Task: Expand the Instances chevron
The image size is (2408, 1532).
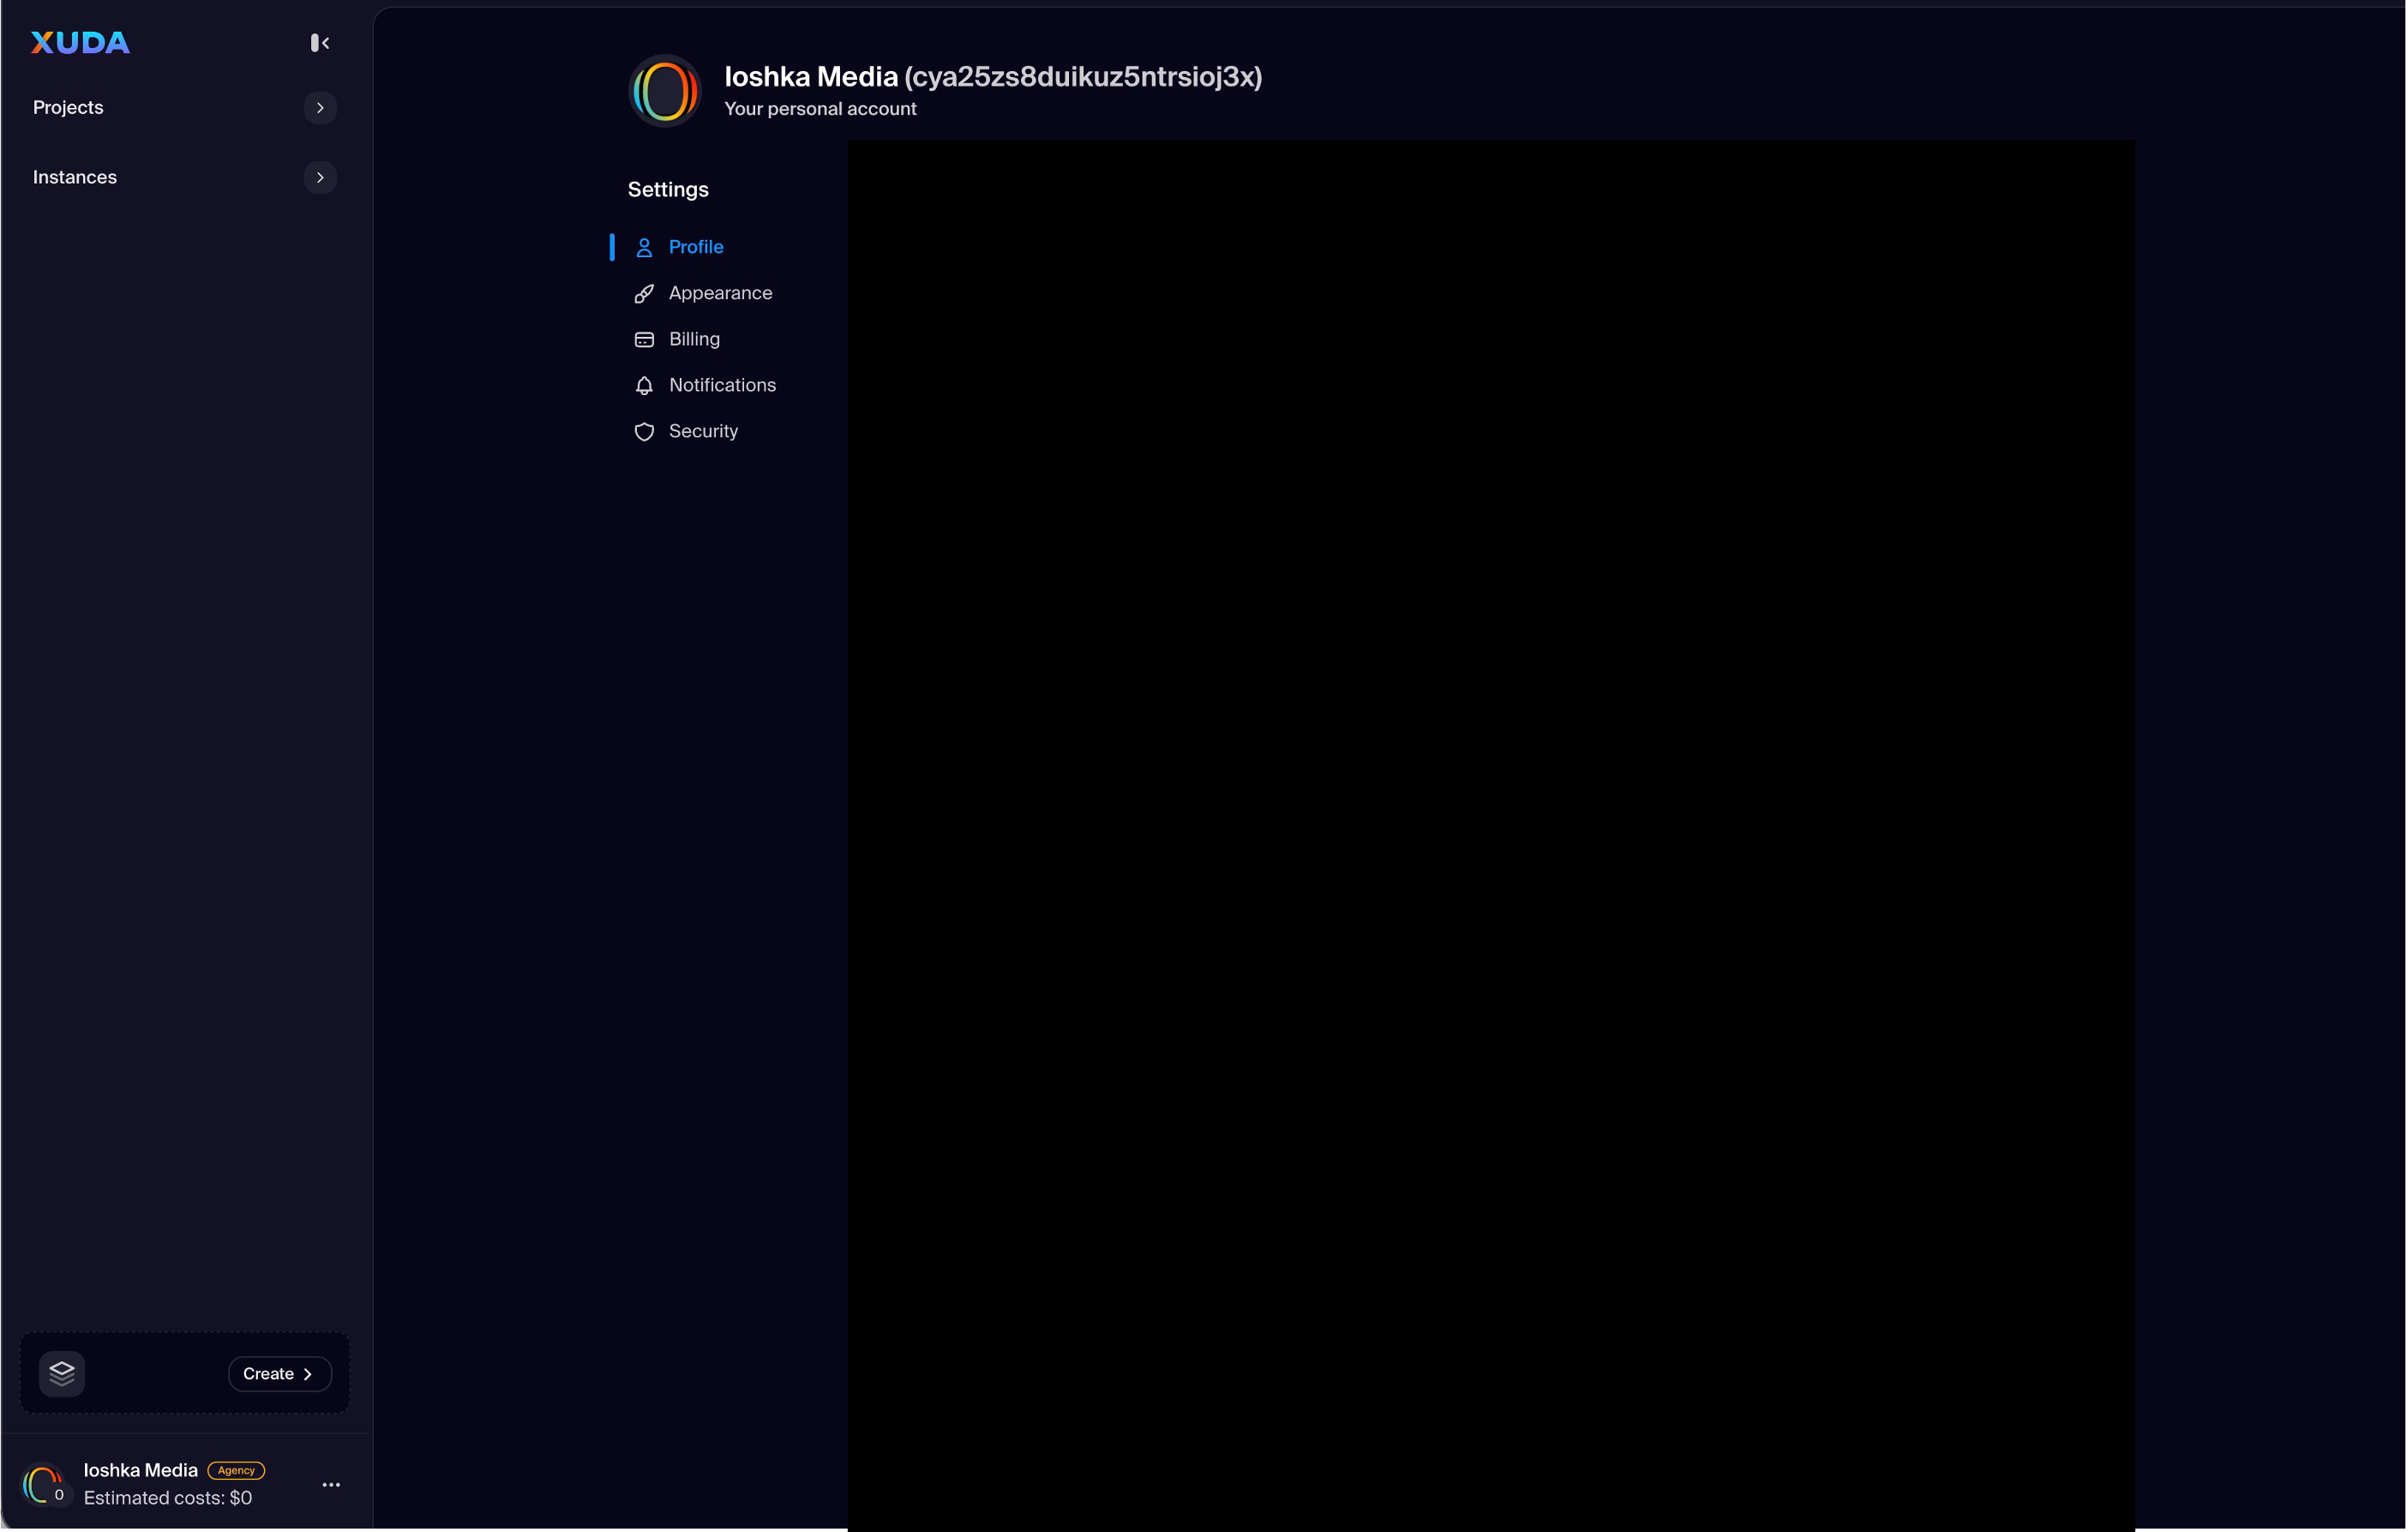Action: (x=320, y=177)
